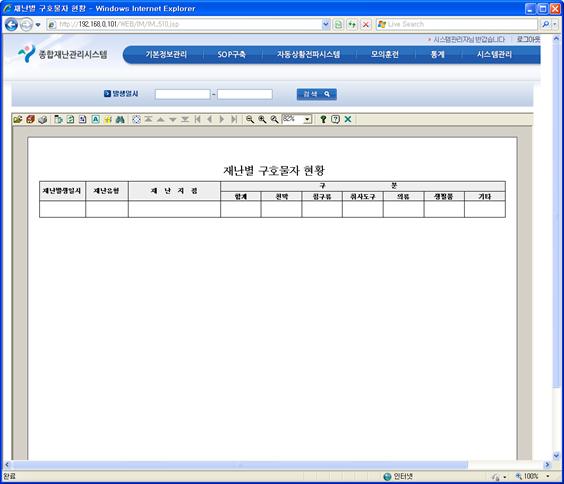Screen dimensions: 564x484
Task: Open the recent pages dropdown next to Forward
Action: coord(38,25)
